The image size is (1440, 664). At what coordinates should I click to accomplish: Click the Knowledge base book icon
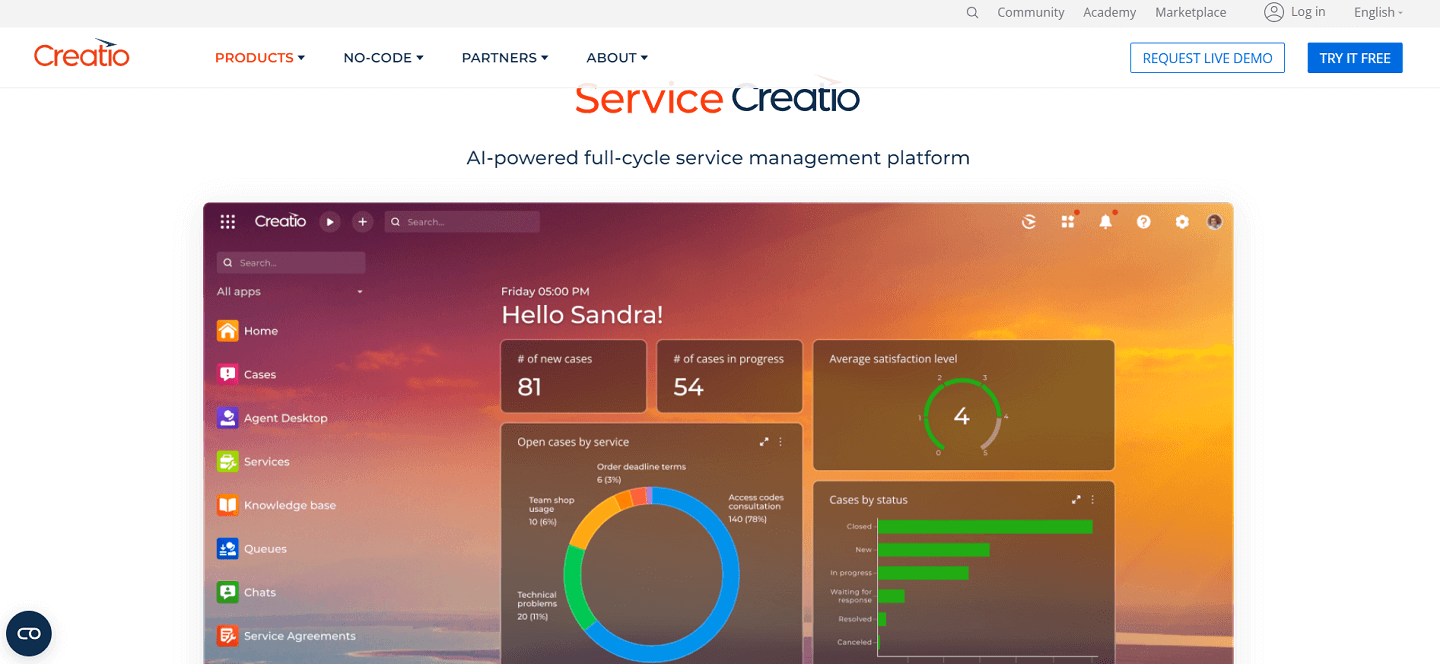(x=228, y=505)
